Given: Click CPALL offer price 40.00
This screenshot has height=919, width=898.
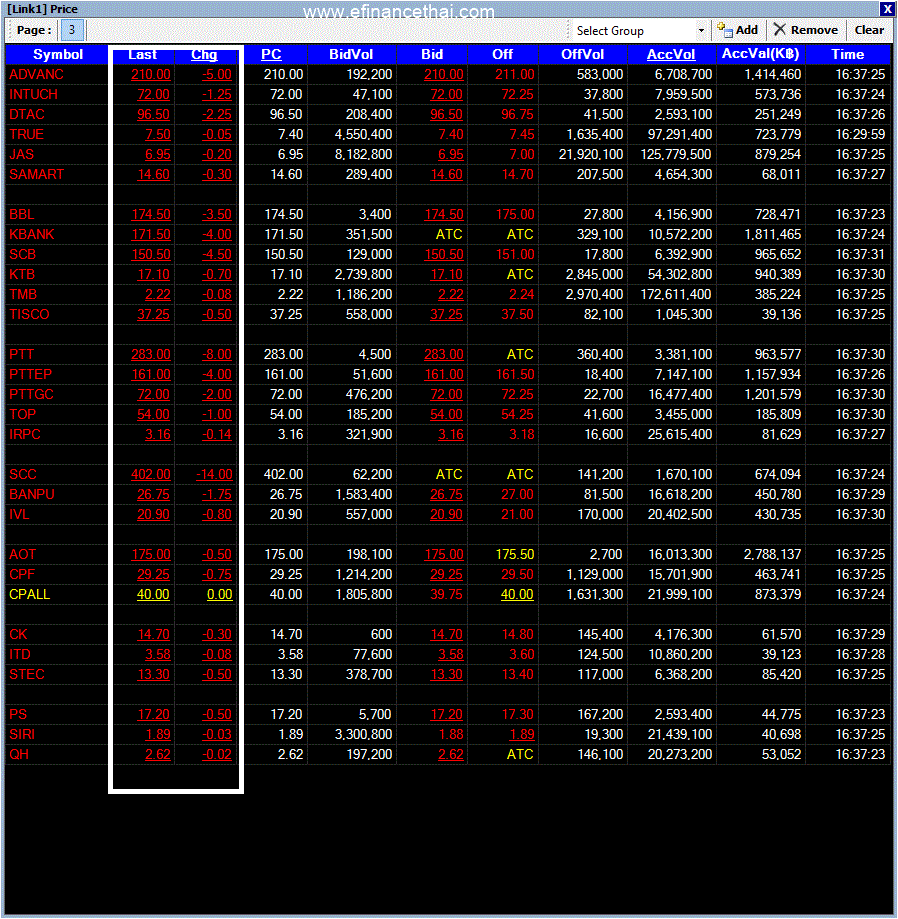Looking at the screenshot, I should tap(517, 594).
